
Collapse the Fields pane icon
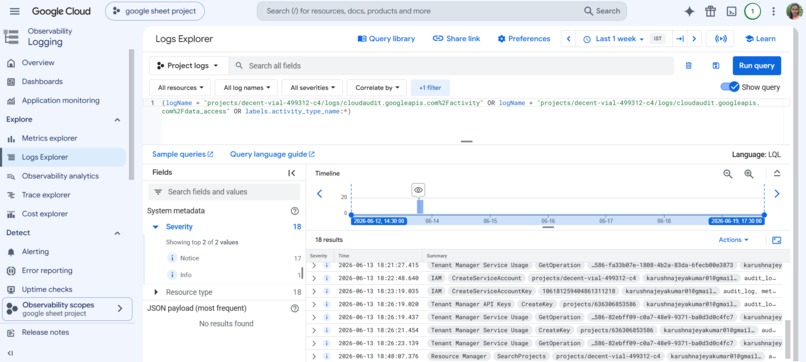tap(291, 173)
